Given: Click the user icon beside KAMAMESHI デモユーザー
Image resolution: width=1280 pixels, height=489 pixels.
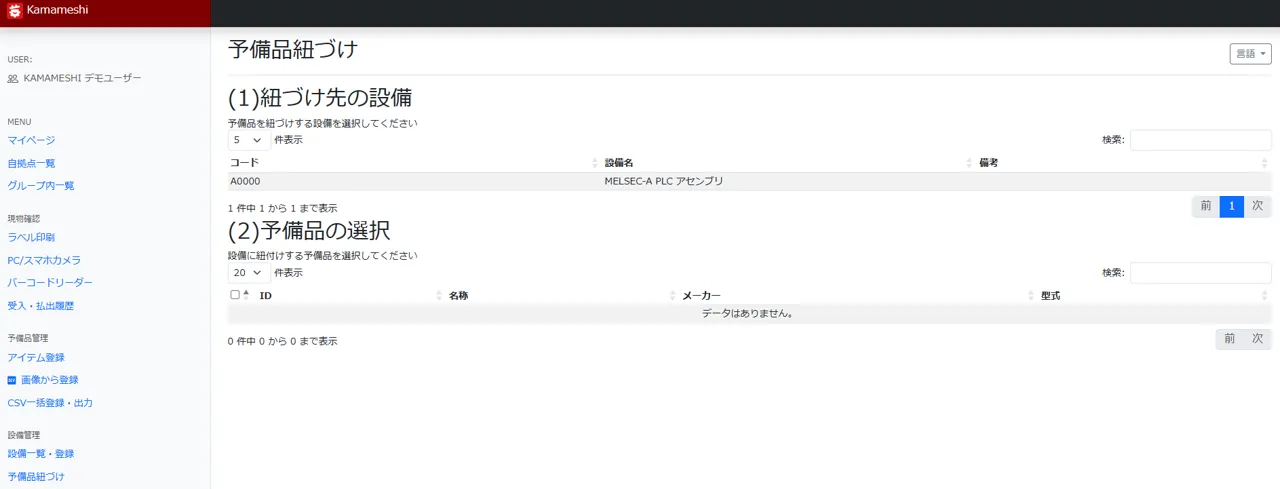Looking at the screenshot, I should point(13,78).
